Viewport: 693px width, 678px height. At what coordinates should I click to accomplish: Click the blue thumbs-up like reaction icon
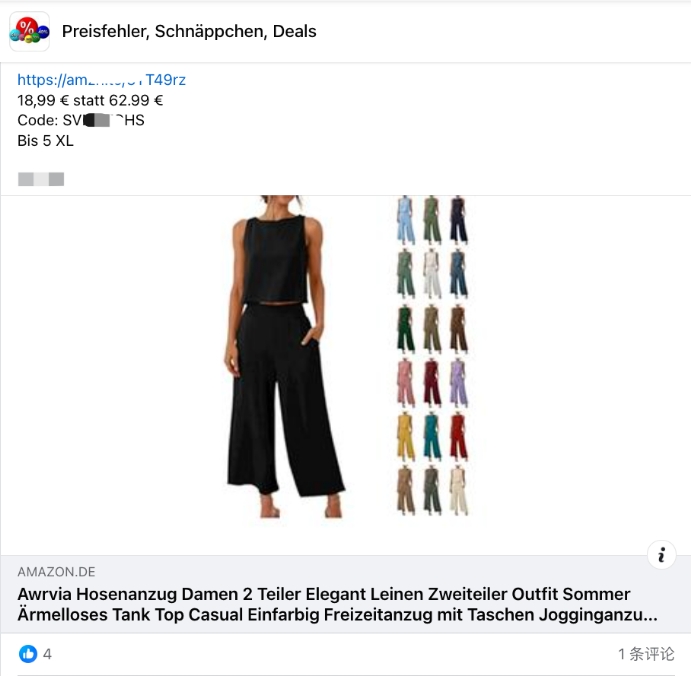coord(28,654)
